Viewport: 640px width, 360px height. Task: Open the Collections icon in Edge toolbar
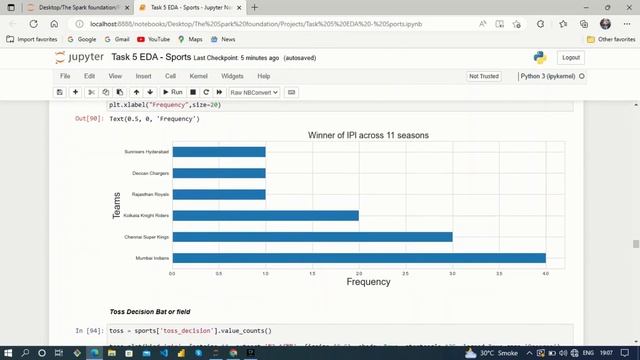(x=584, y=24)
